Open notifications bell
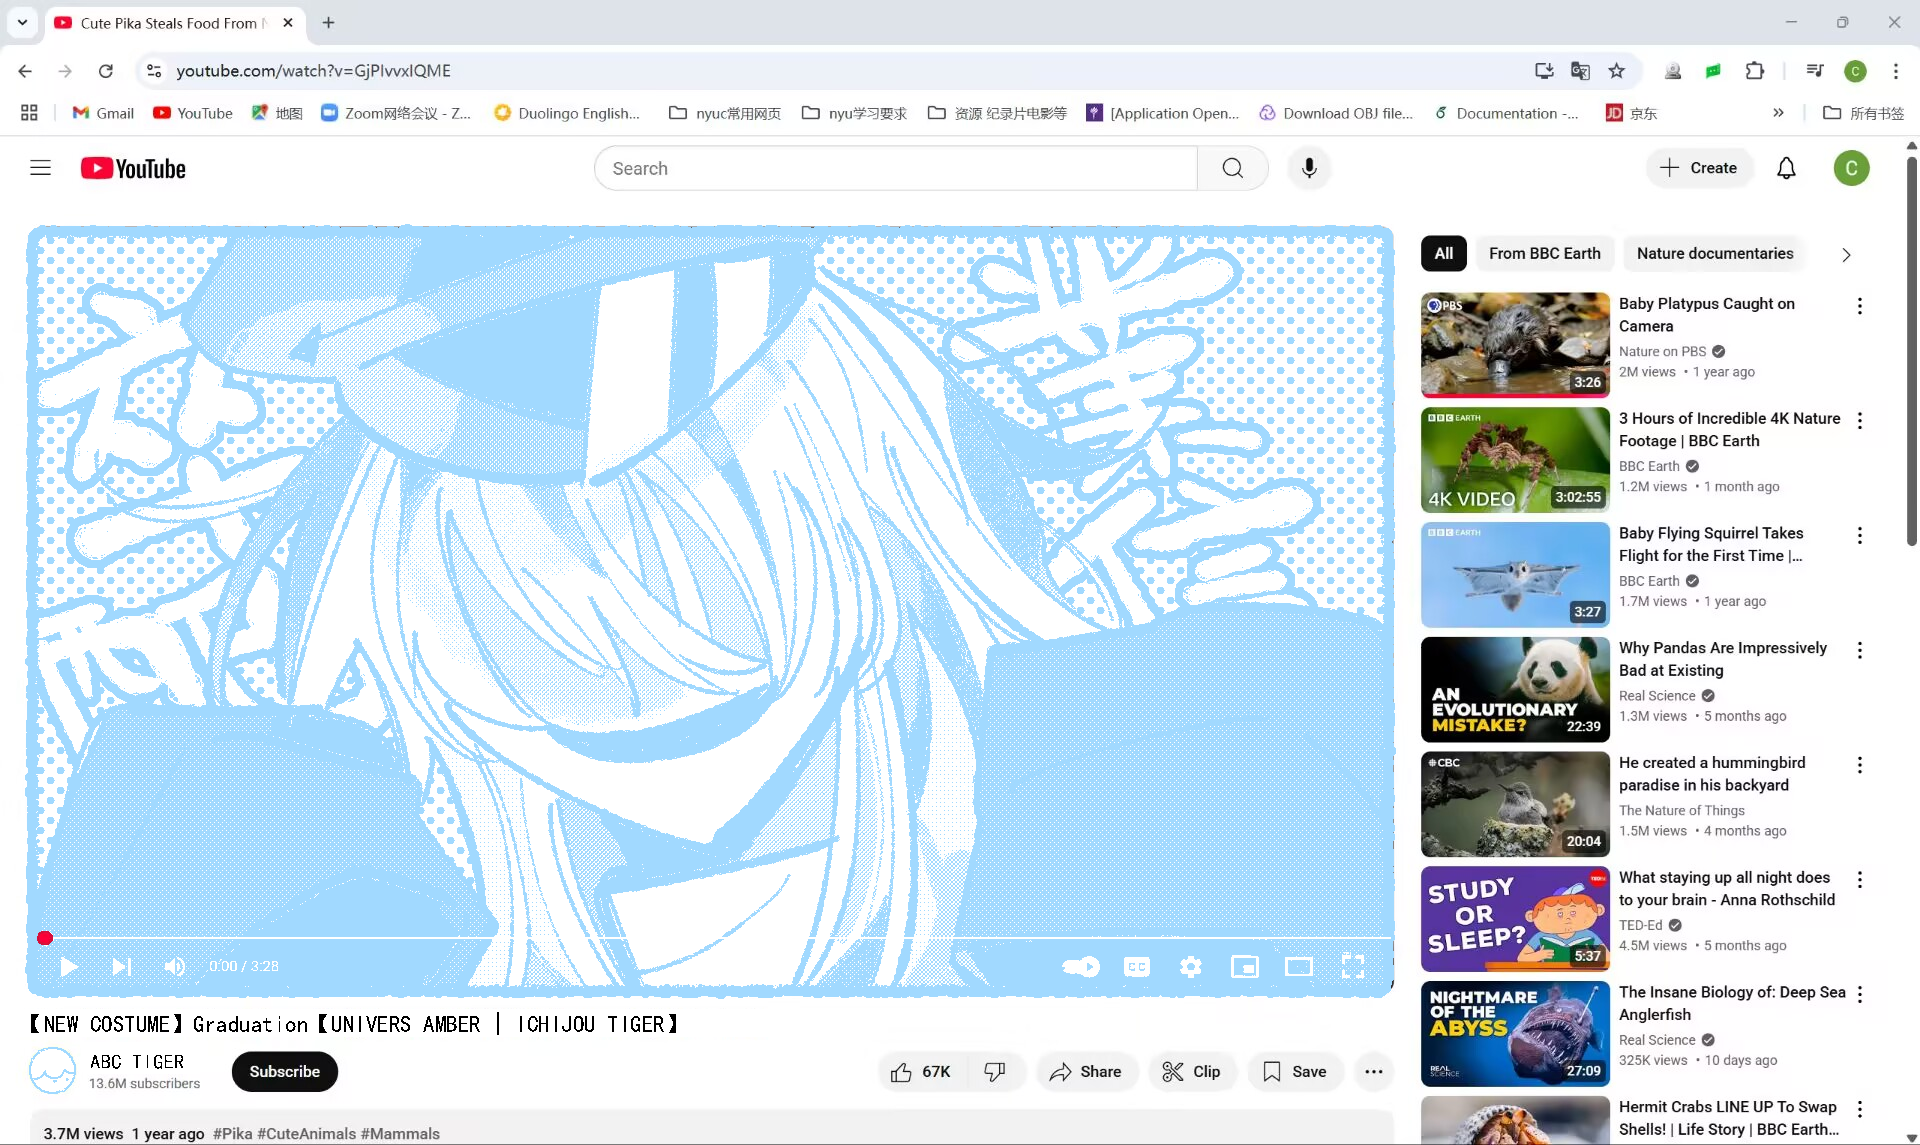This screenshot has width=1920, height=1145. 1786,168
